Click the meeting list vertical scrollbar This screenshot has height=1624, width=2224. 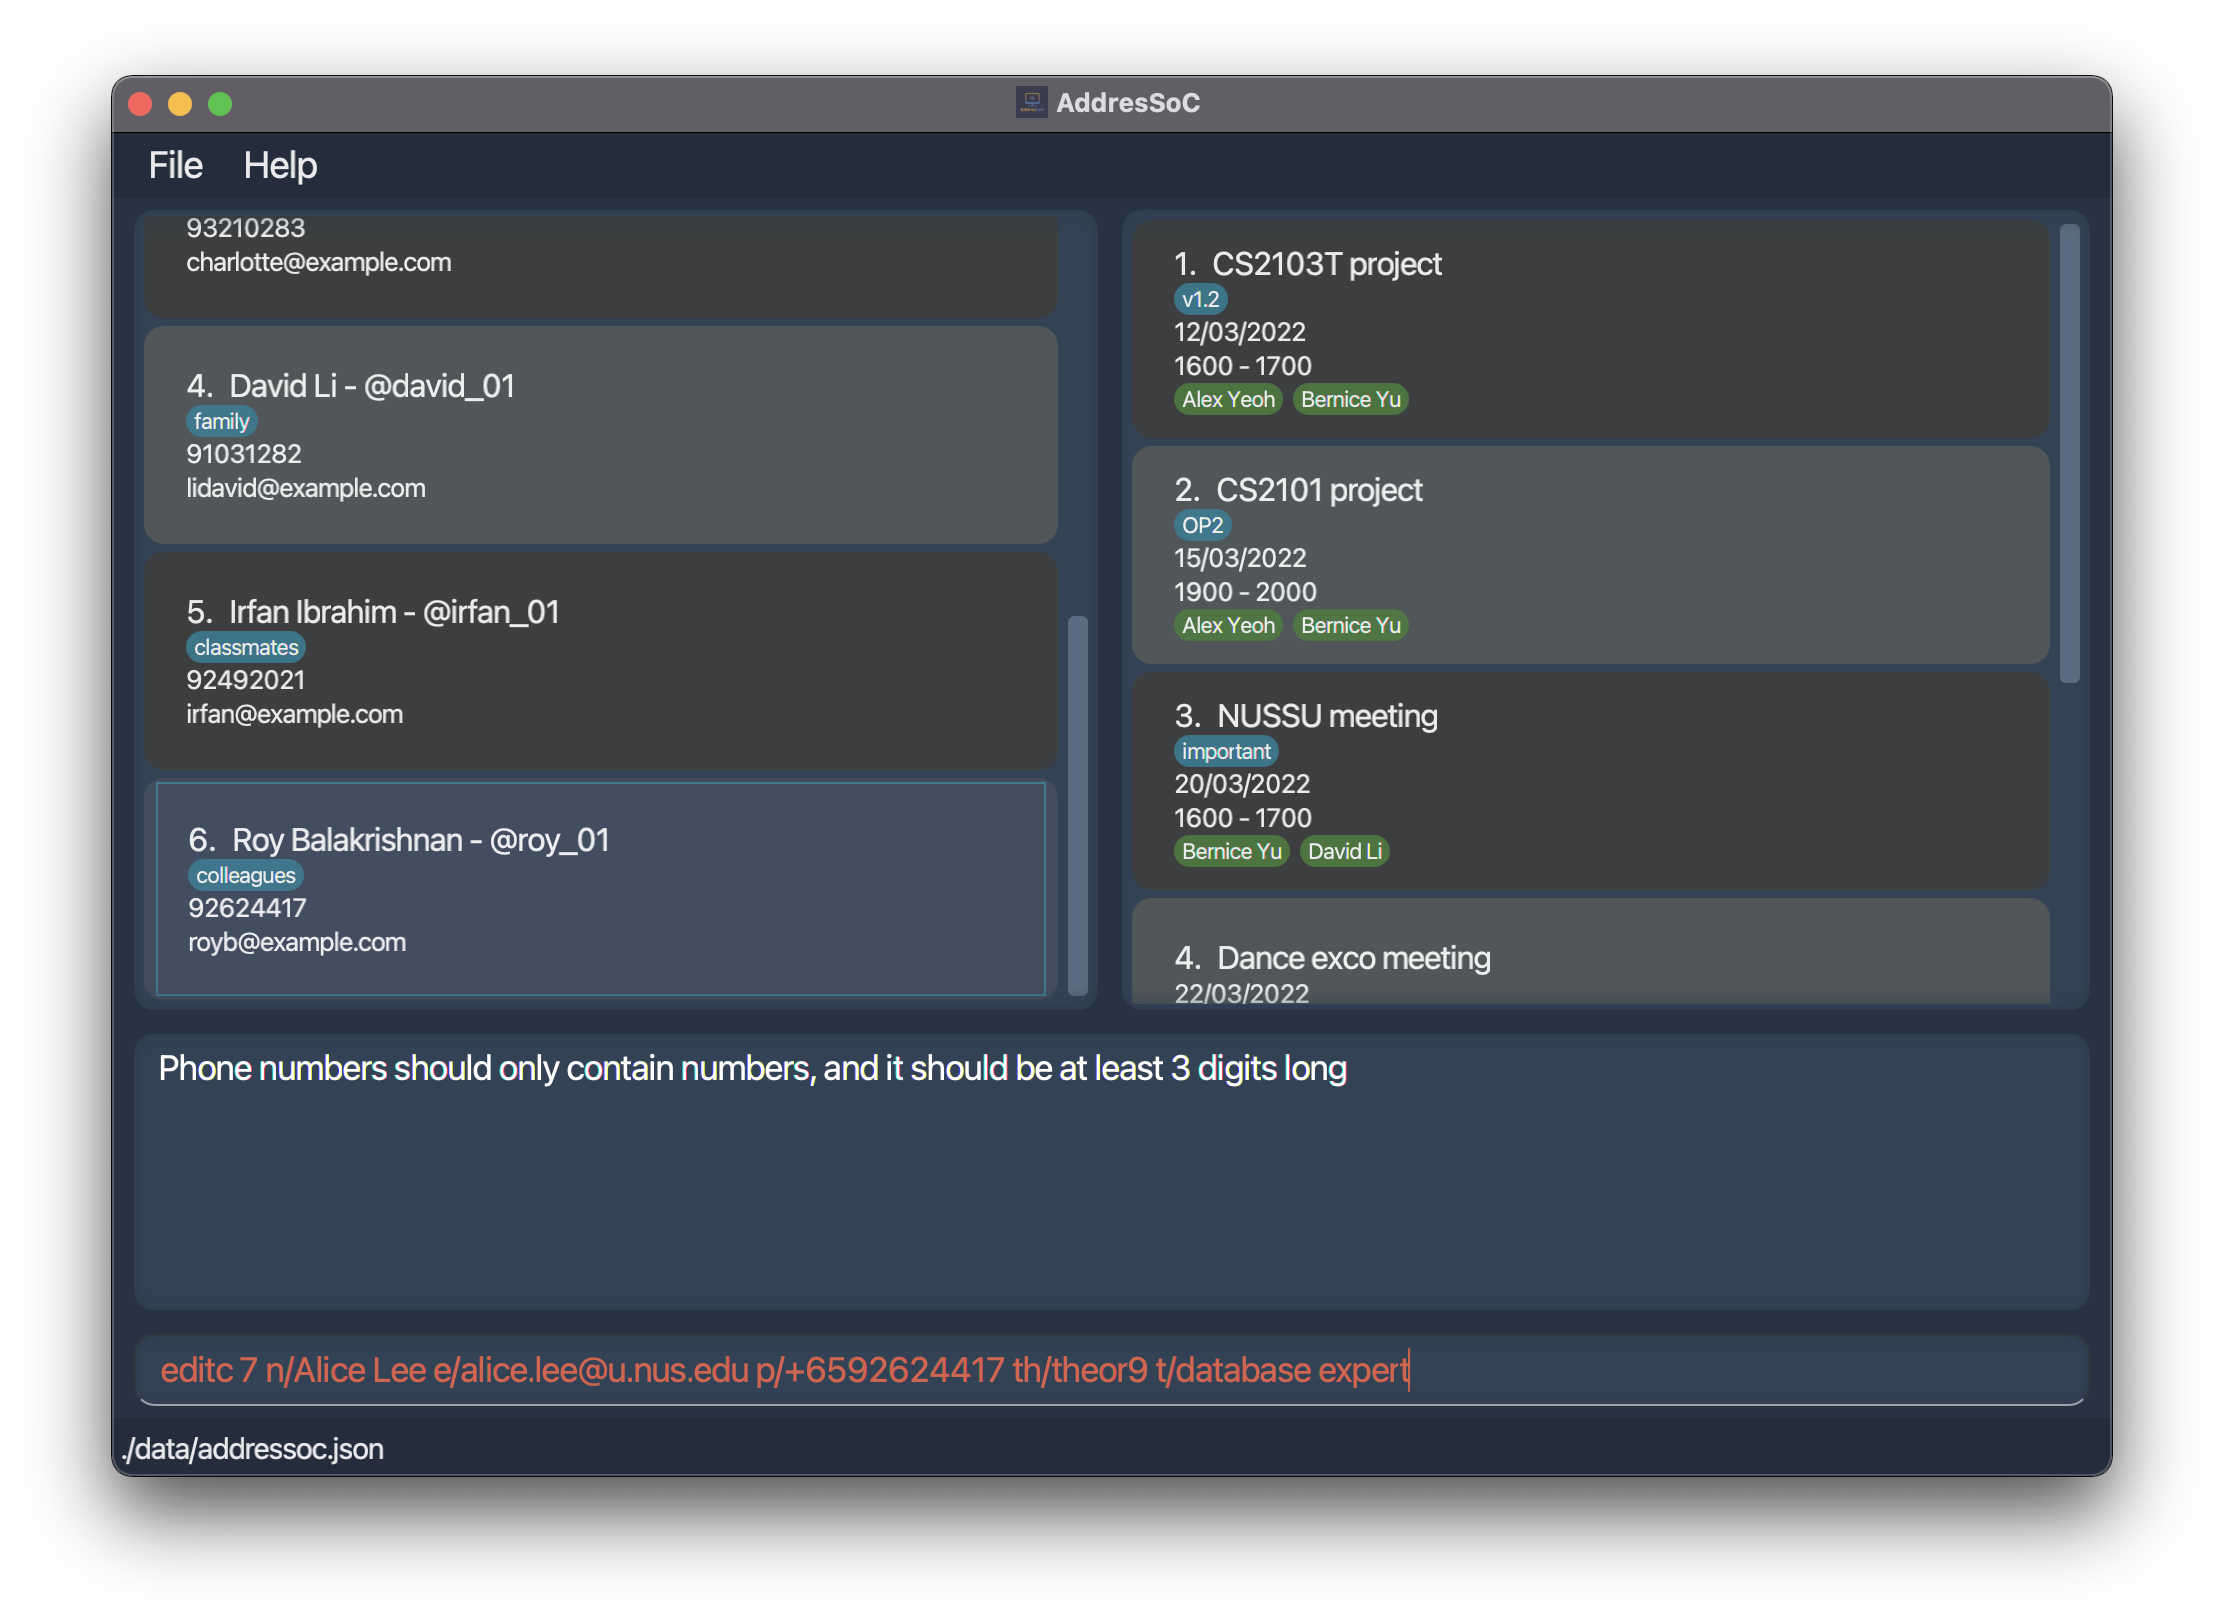click(x=2069, y=453)
